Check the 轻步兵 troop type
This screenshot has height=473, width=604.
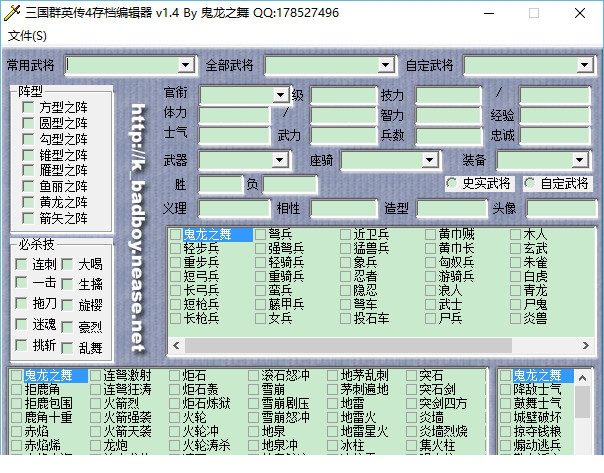click(x=175, y=248)
